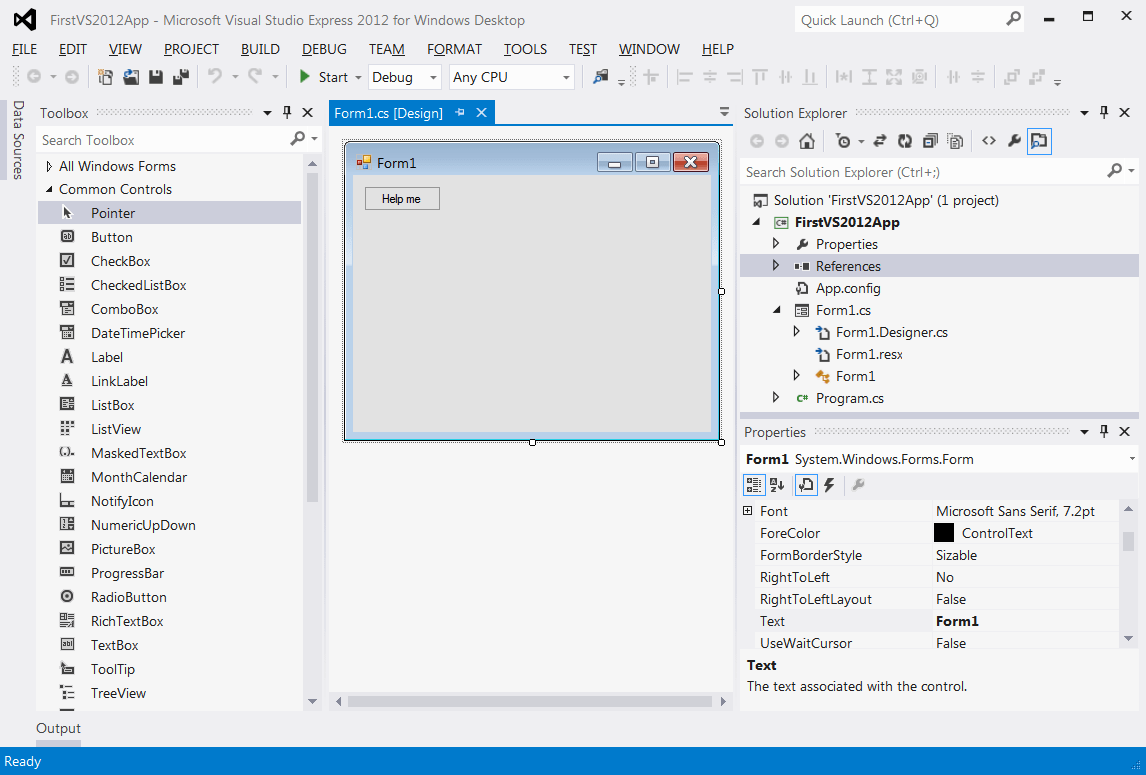Open the FILE menu

pos(24,49)
